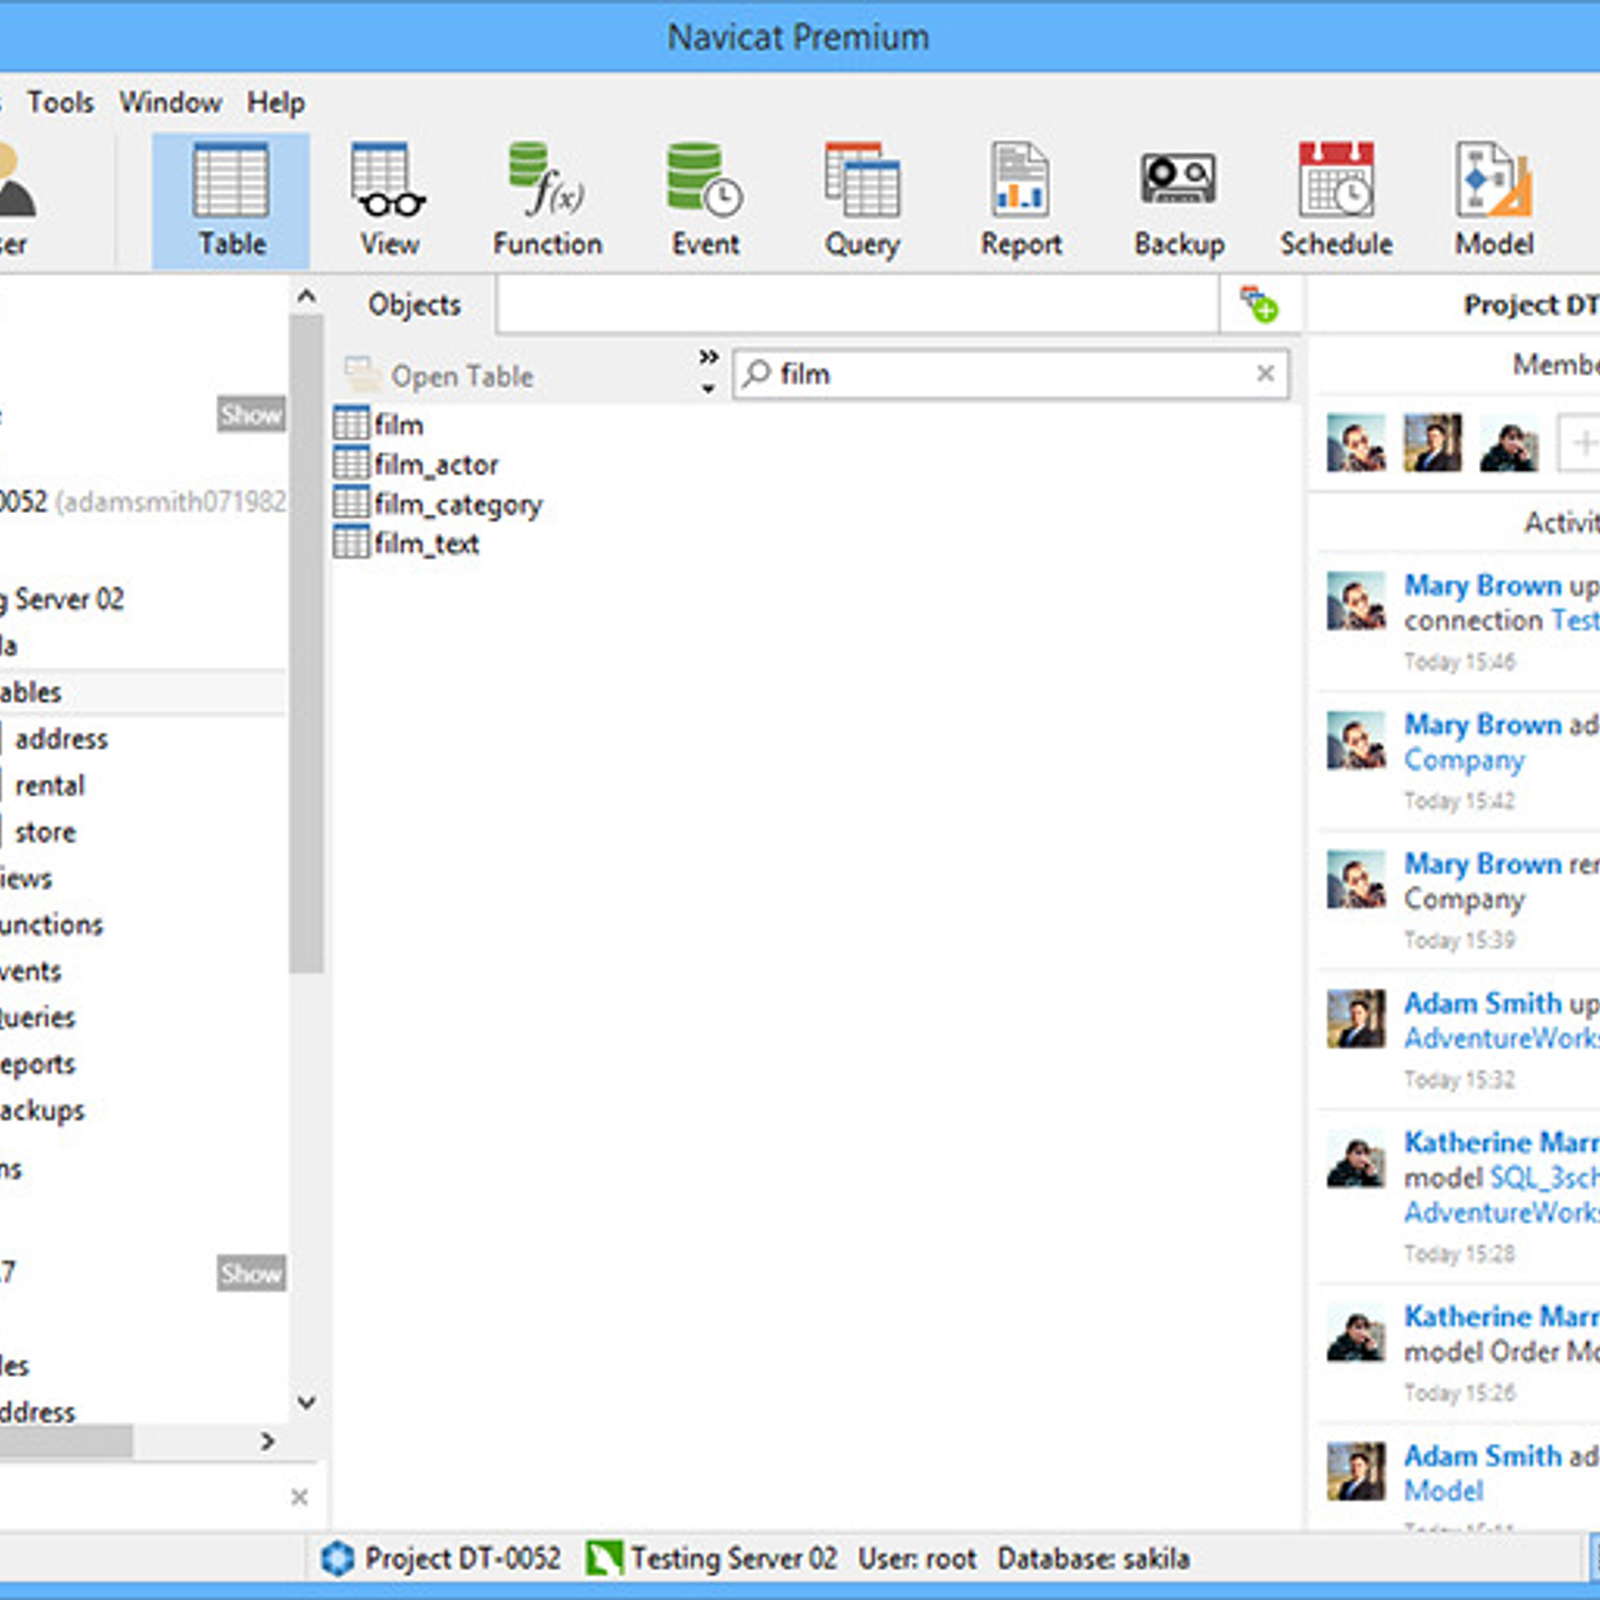1600x1600 pixels.
Task: Open the Tools menu
Action: point(60,102)
